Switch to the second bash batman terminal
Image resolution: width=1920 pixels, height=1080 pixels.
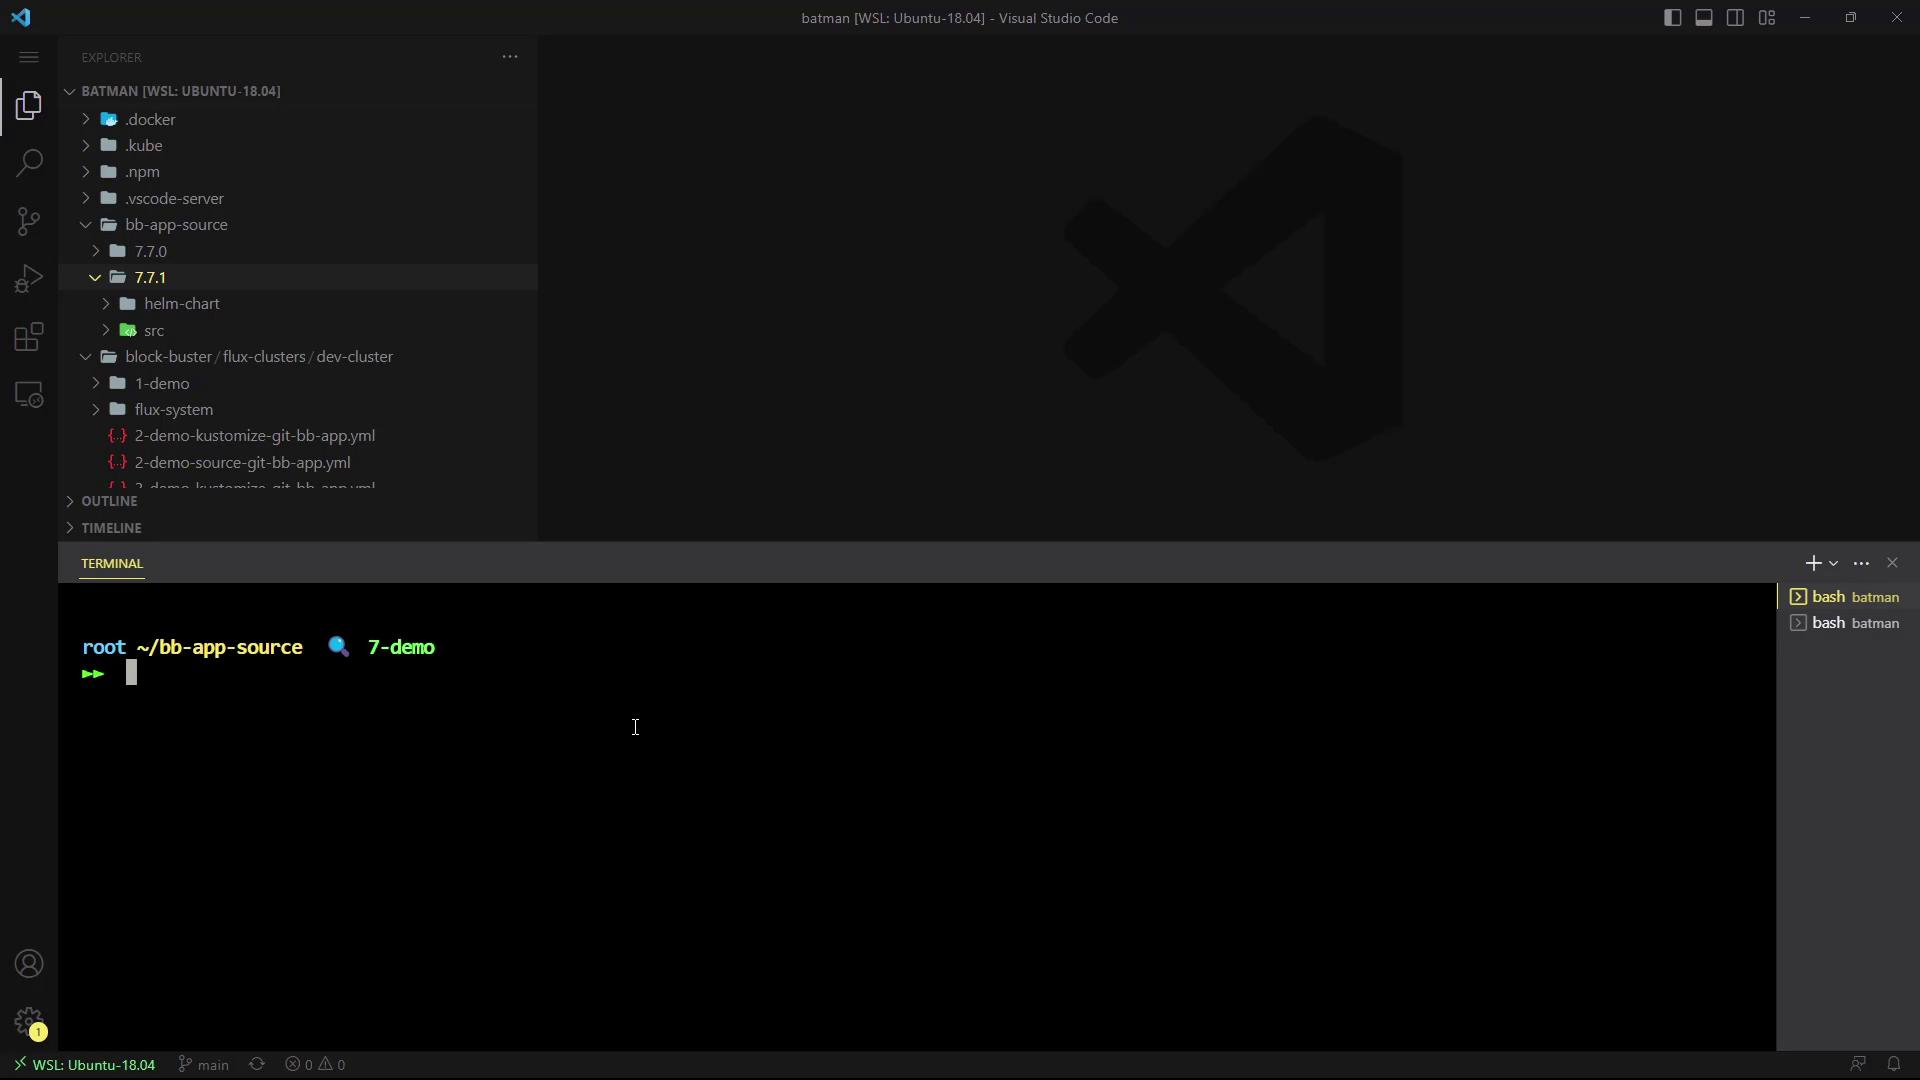pyautogui.click(x=1846, y=623)
